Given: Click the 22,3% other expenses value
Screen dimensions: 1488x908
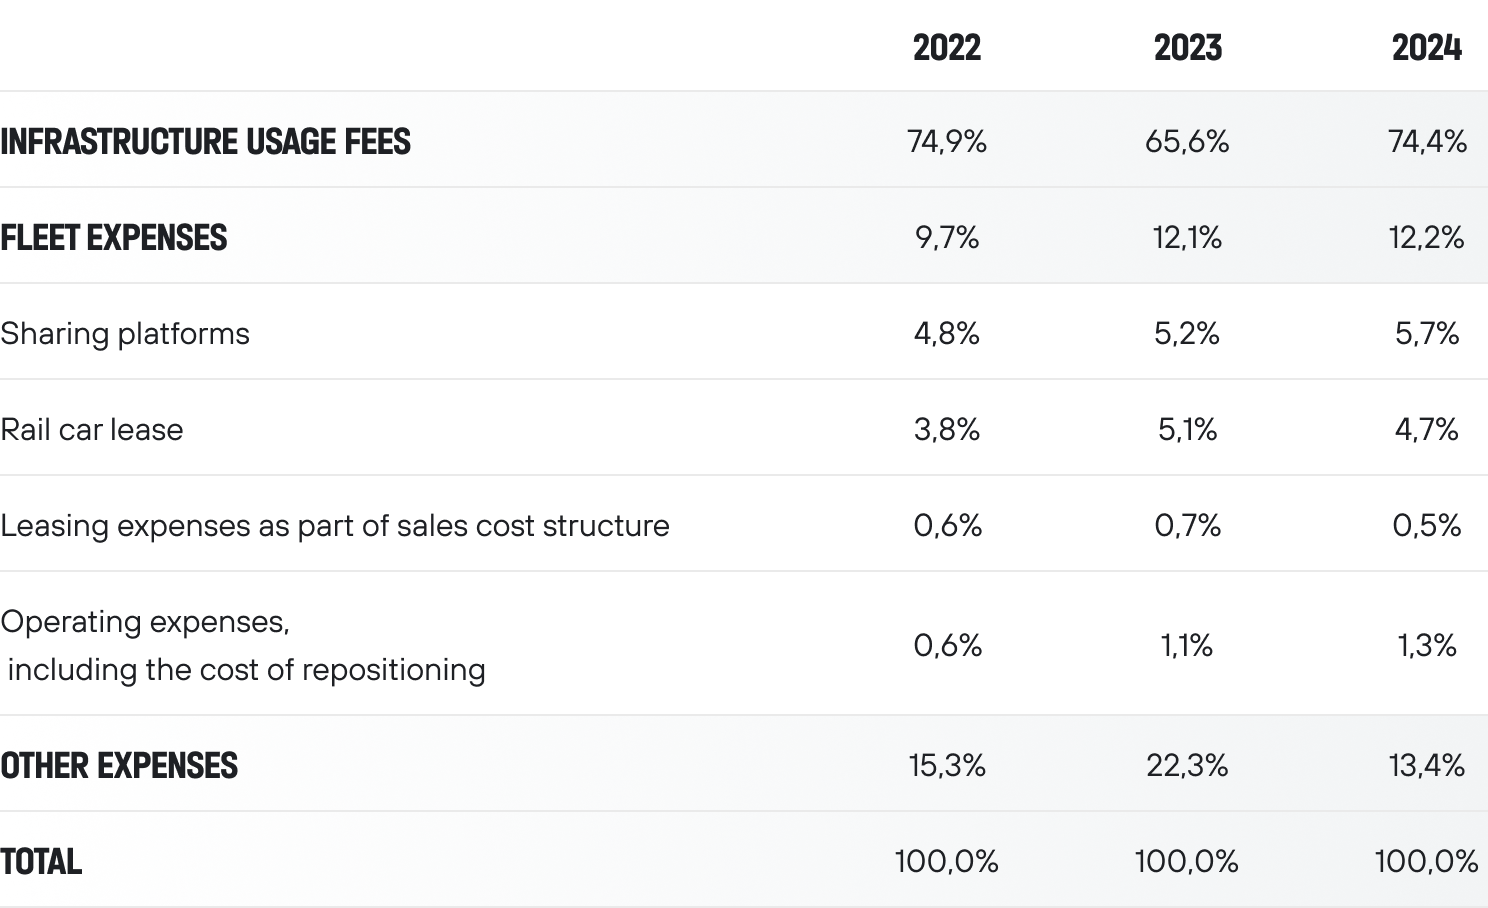Looking at the screenshot, I should click(1187, 765).
